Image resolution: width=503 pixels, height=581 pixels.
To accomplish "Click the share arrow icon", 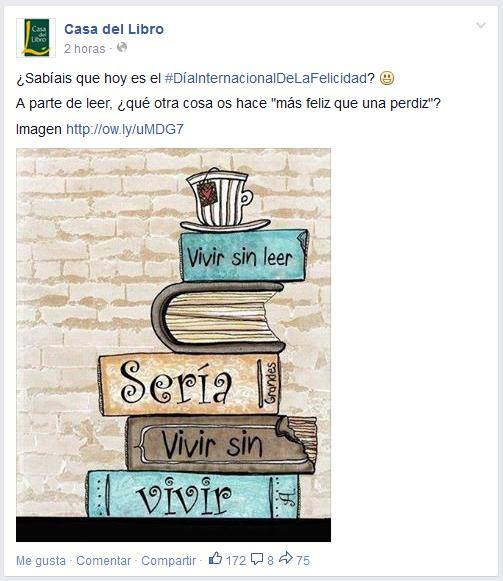I will coord(286,558).
